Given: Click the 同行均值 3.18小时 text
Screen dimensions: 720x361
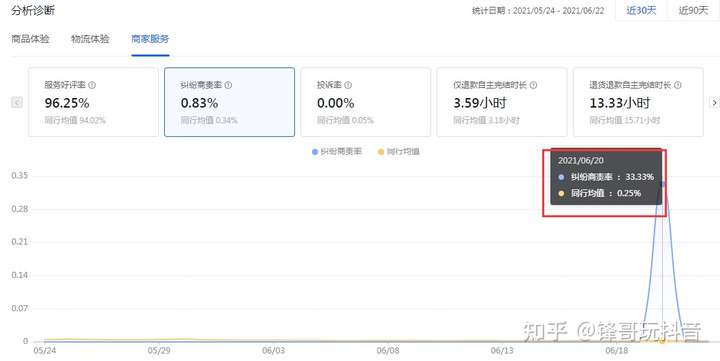Looking at the screenshot, I should (x=486, y=120).
